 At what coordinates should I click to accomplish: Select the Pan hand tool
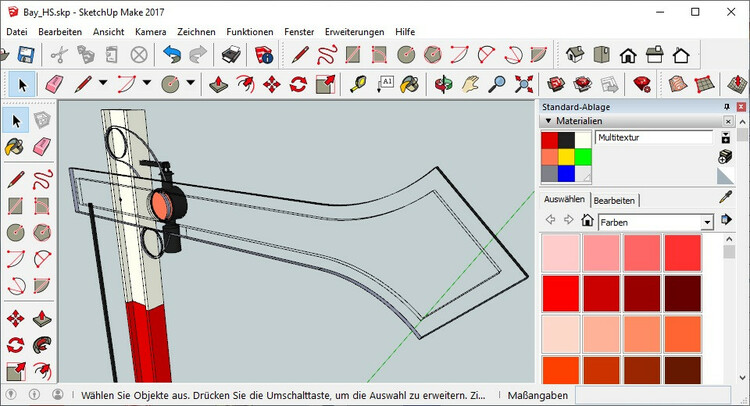[x=470, y=83]
